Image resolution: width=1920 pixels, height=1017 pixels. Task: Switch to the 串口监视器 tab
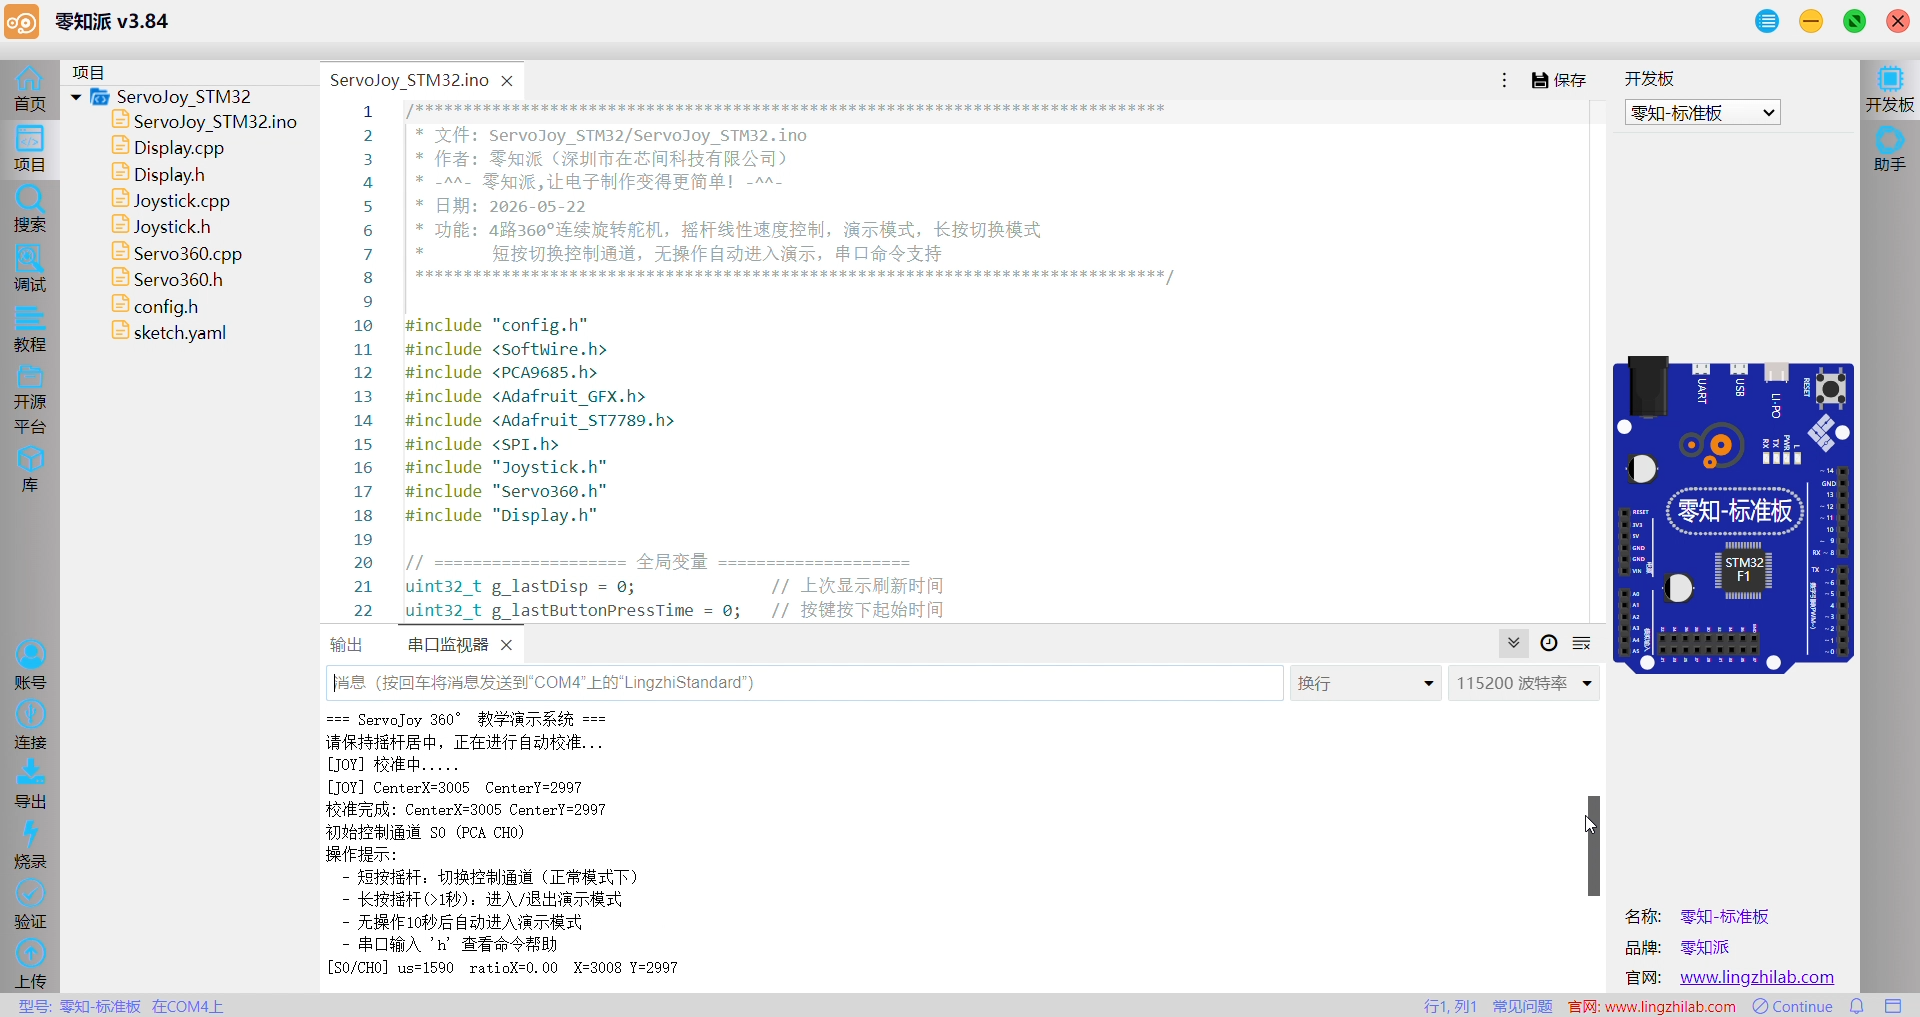[x=448, y=645]
